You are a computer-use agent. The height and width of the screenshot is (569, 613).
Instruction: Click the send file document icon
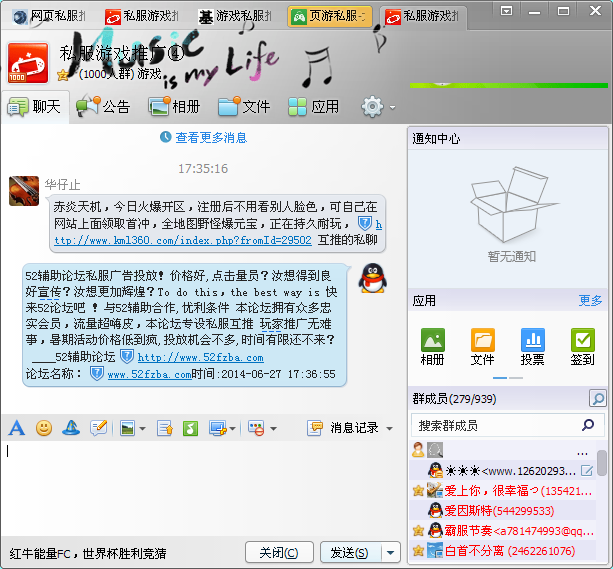(165, 428)
